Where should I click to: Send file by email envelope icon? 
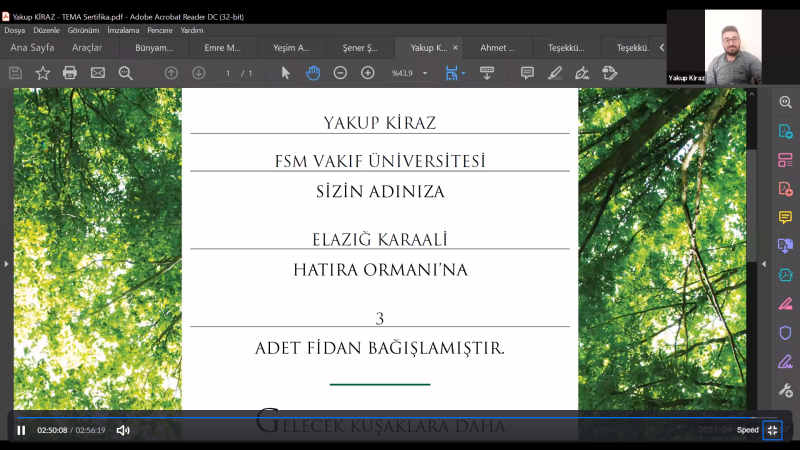[x=98, y=73]
